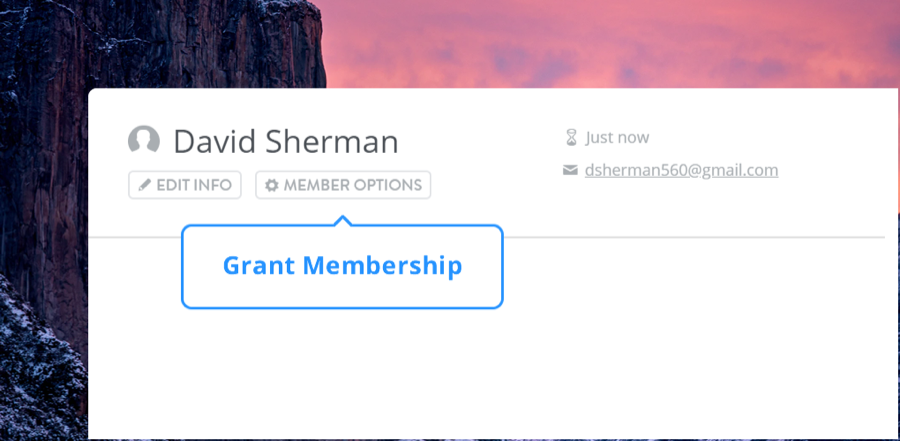Click the Just now timestamp text
The height and width of the screenshot is (441, 900).
pos(617,138)
